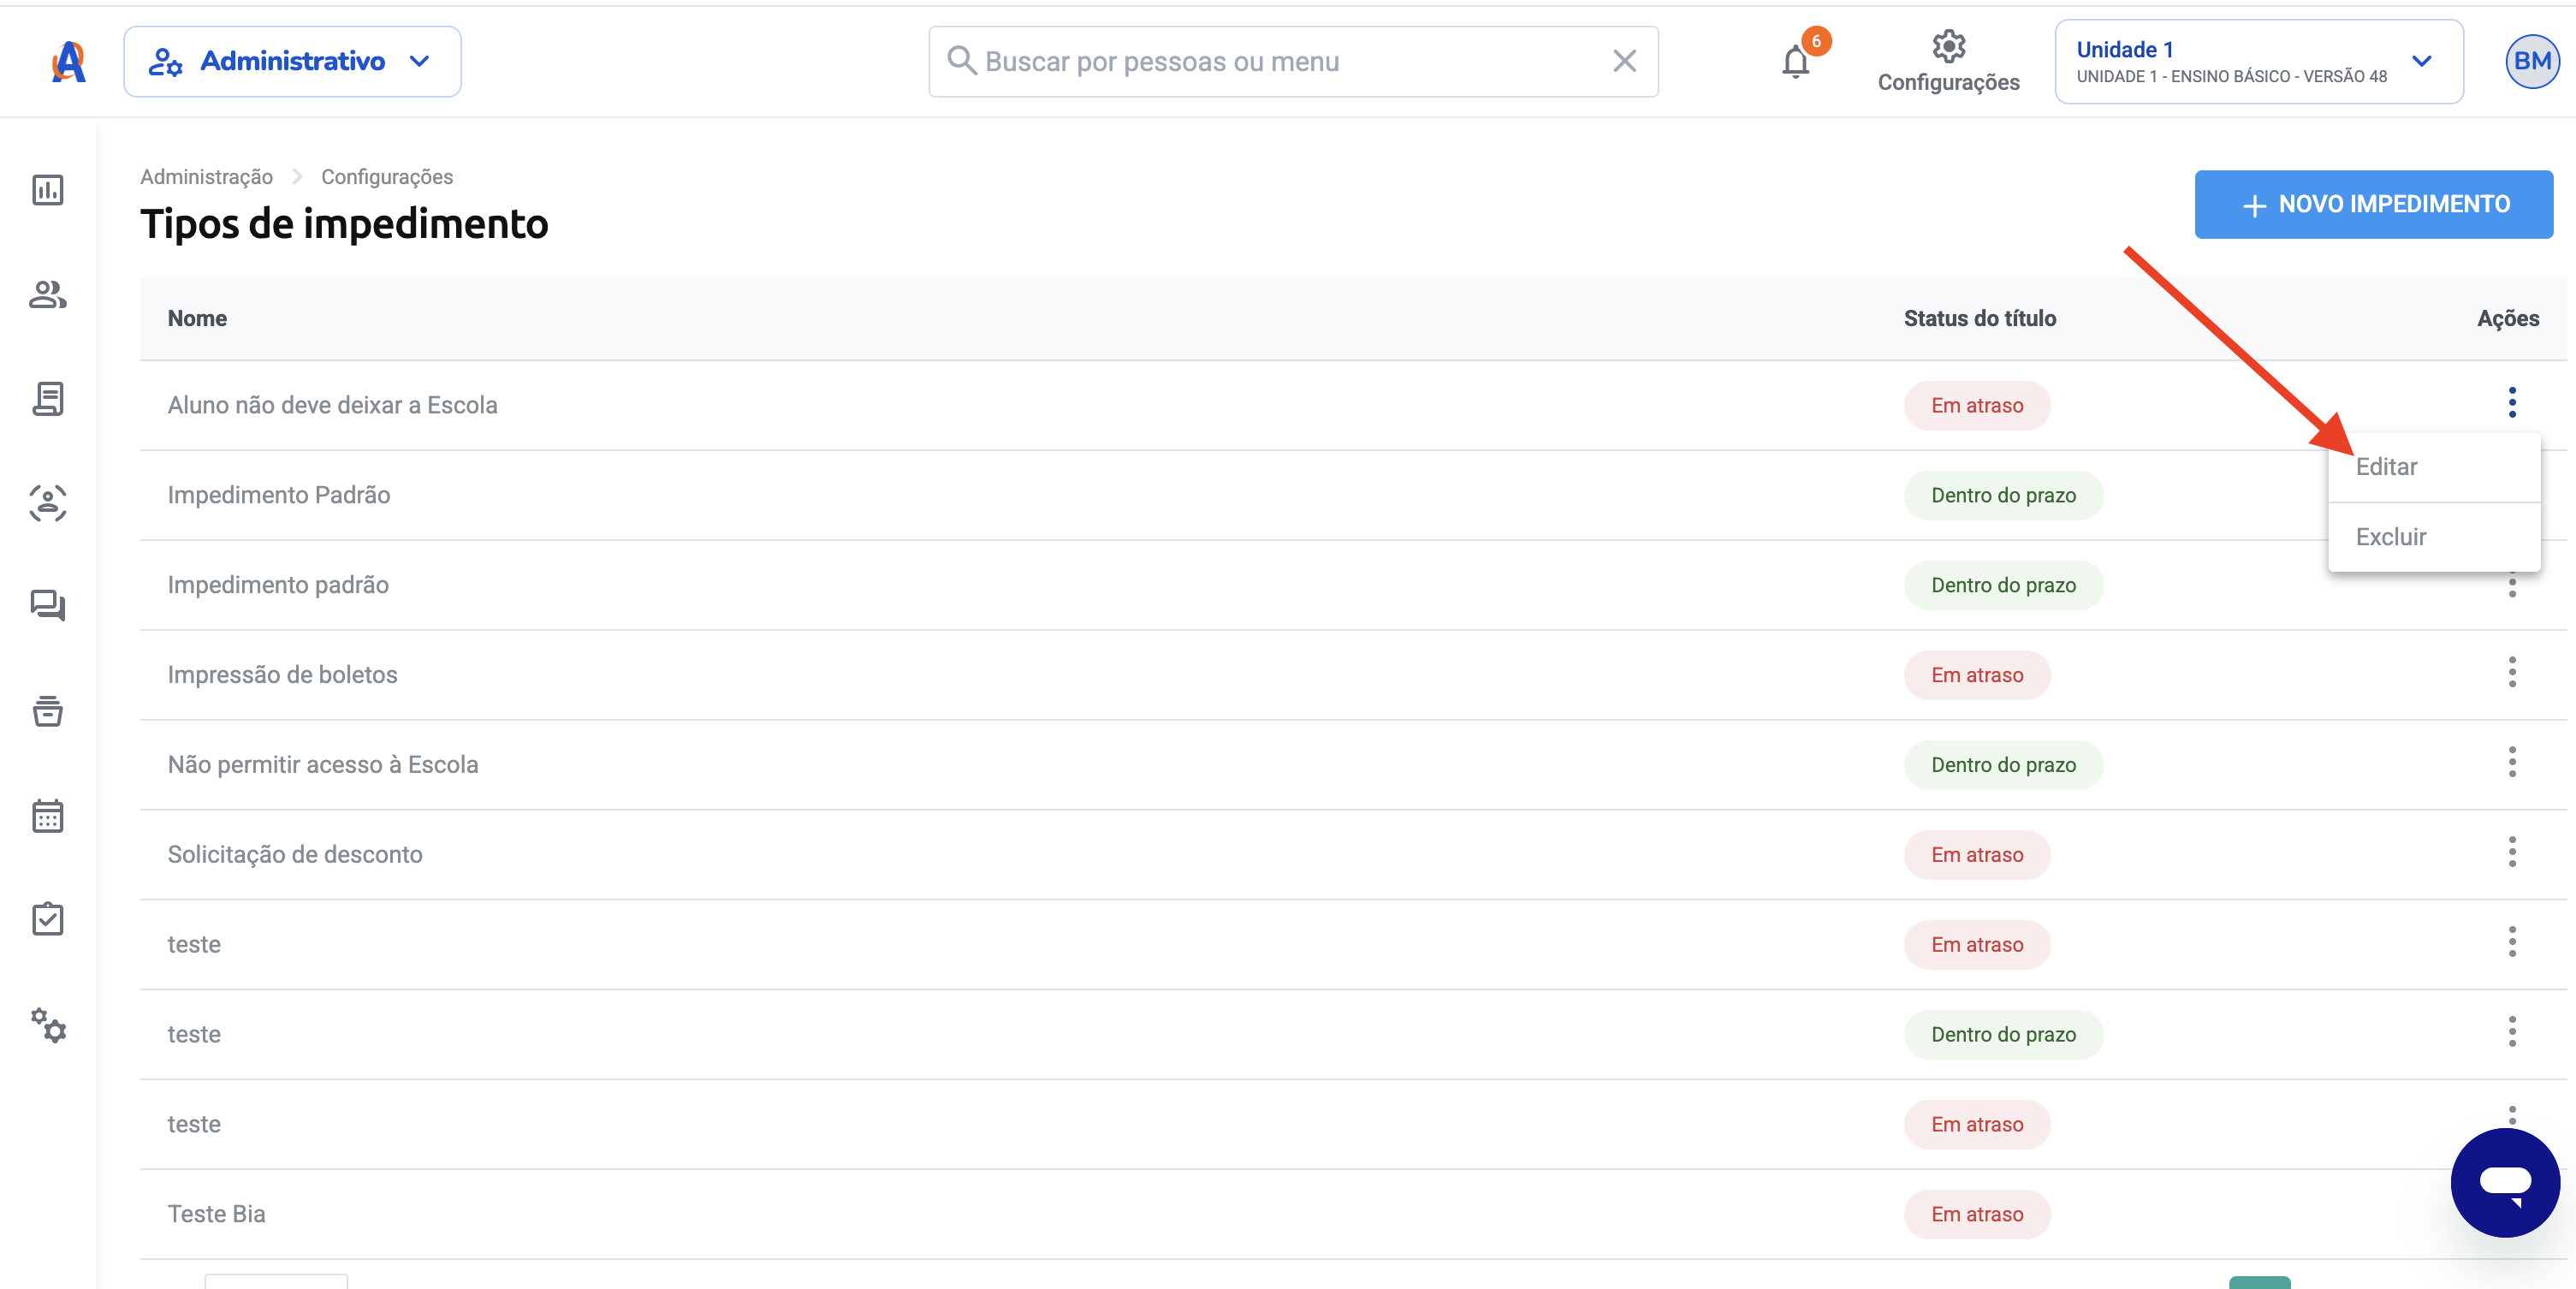Select Editar in the context menu

(2433, 467)
